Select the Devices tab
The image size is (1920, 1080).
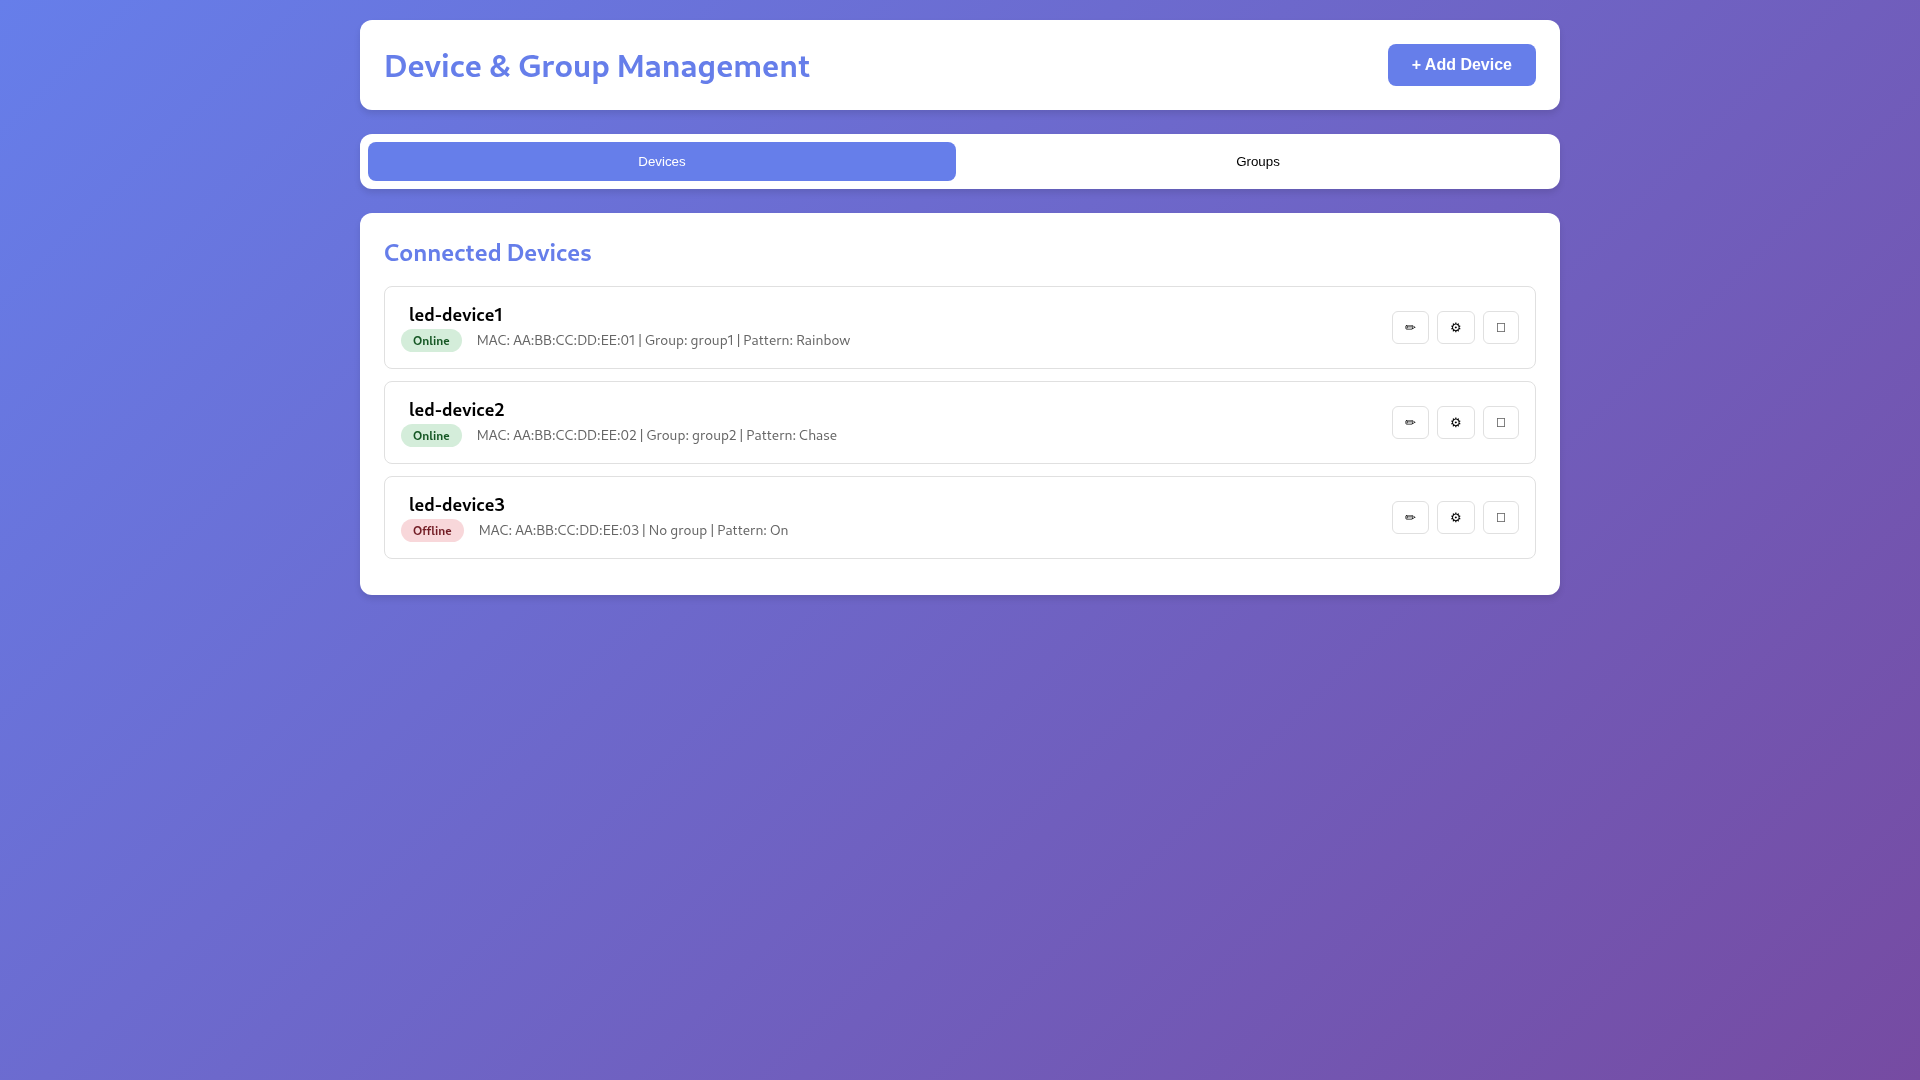[x=661, y=161]
